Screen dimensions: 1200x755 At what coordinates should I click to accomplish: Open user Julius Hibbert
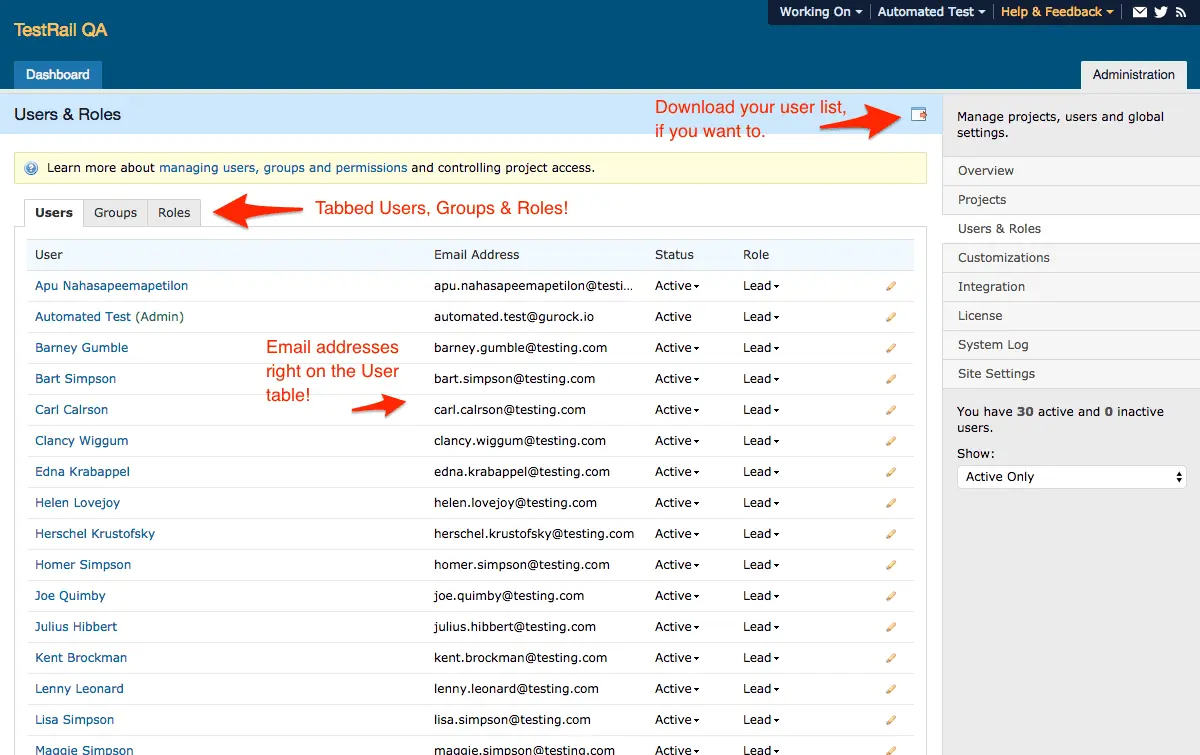76,627
